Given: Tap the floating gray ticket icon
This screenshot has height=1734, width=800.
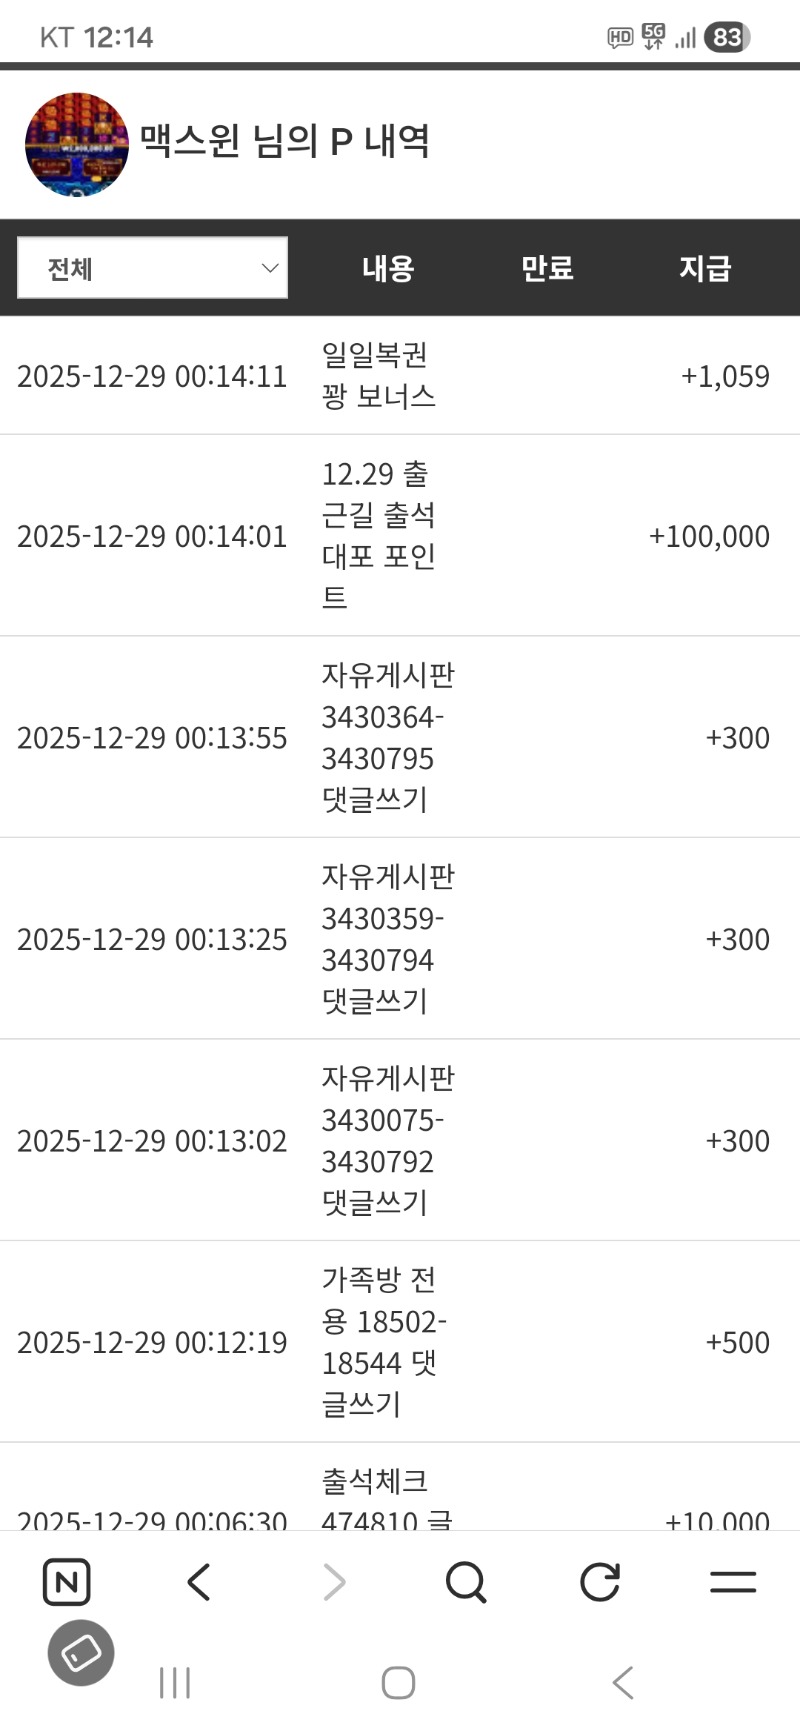Looking at the screenshot, I should 81,1653.
